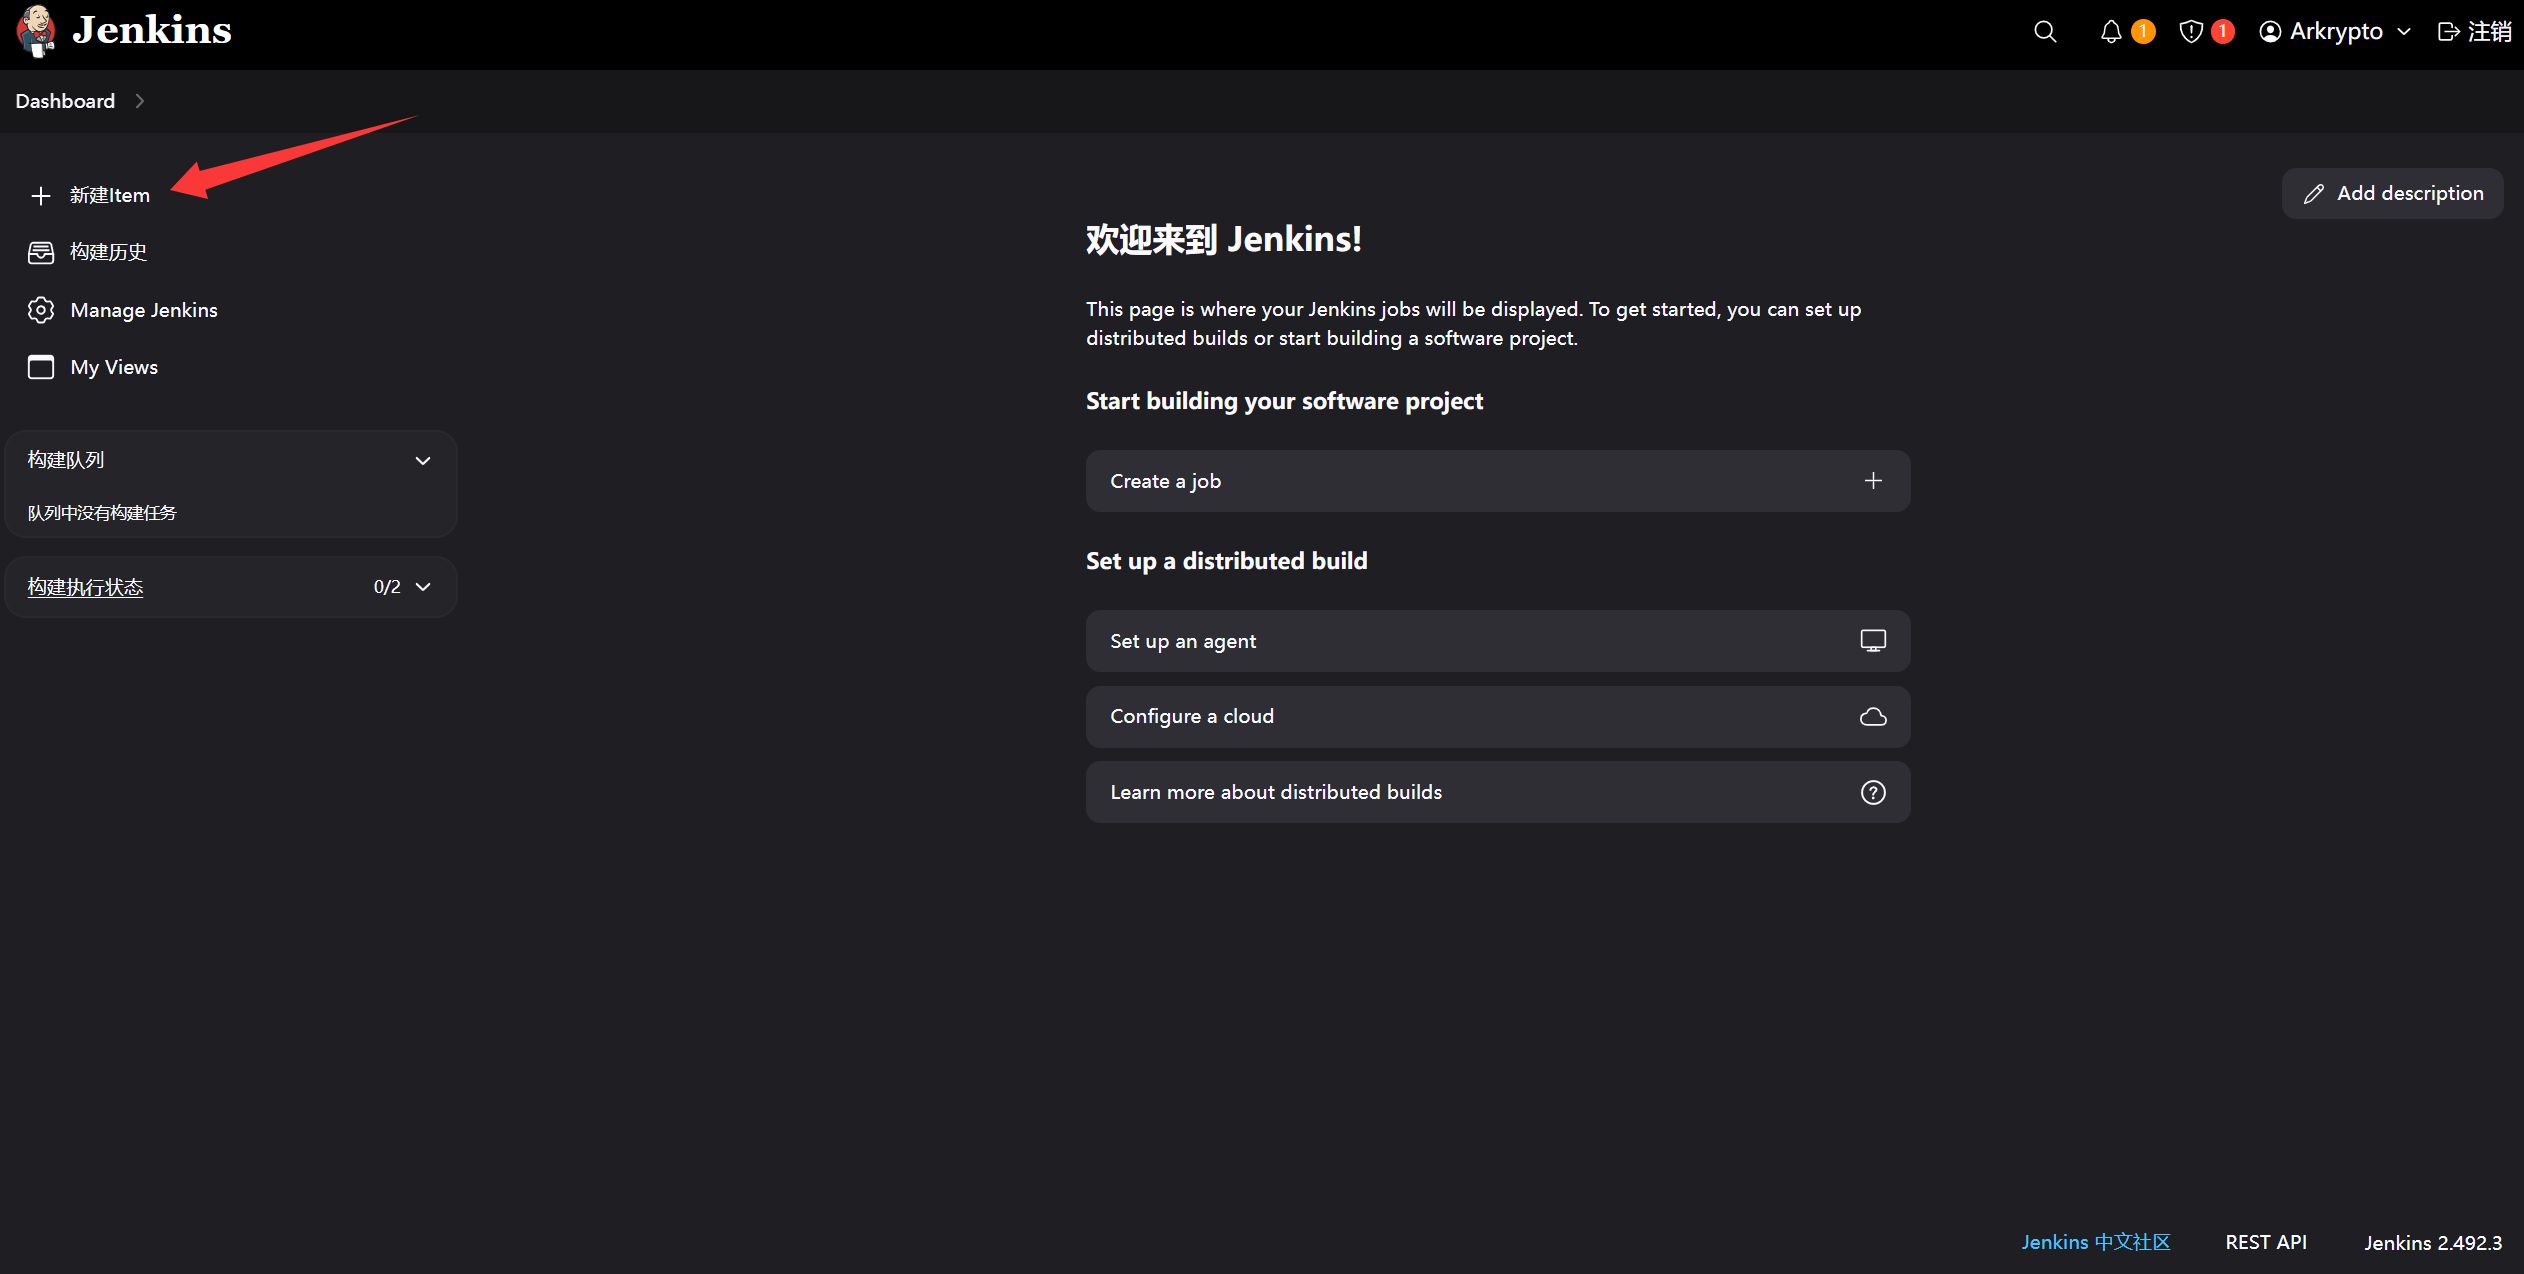Click the Jenkins butler logo icon

(x=36, y=31)
